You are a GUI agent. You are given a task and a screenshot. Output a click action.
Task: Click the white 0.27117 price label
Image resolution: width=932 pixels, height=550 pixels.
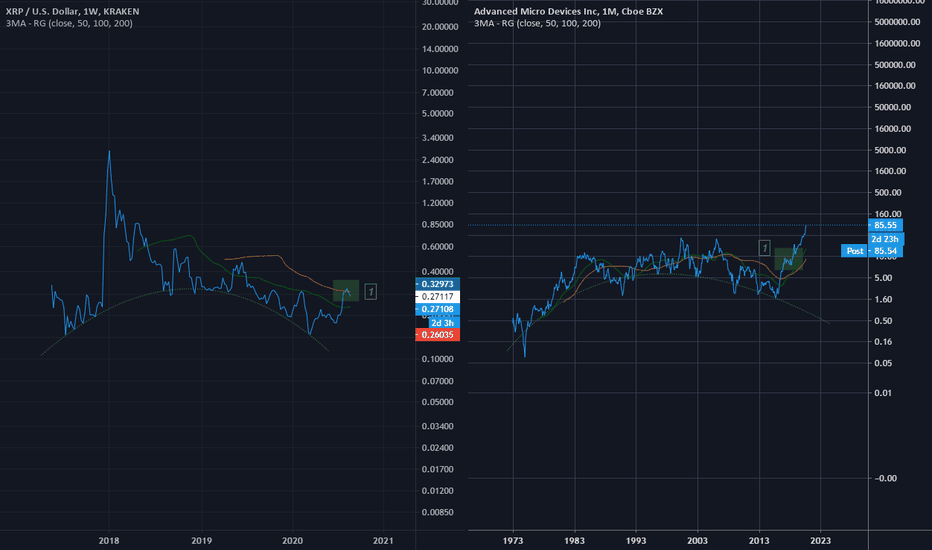[x=437, y=296]
